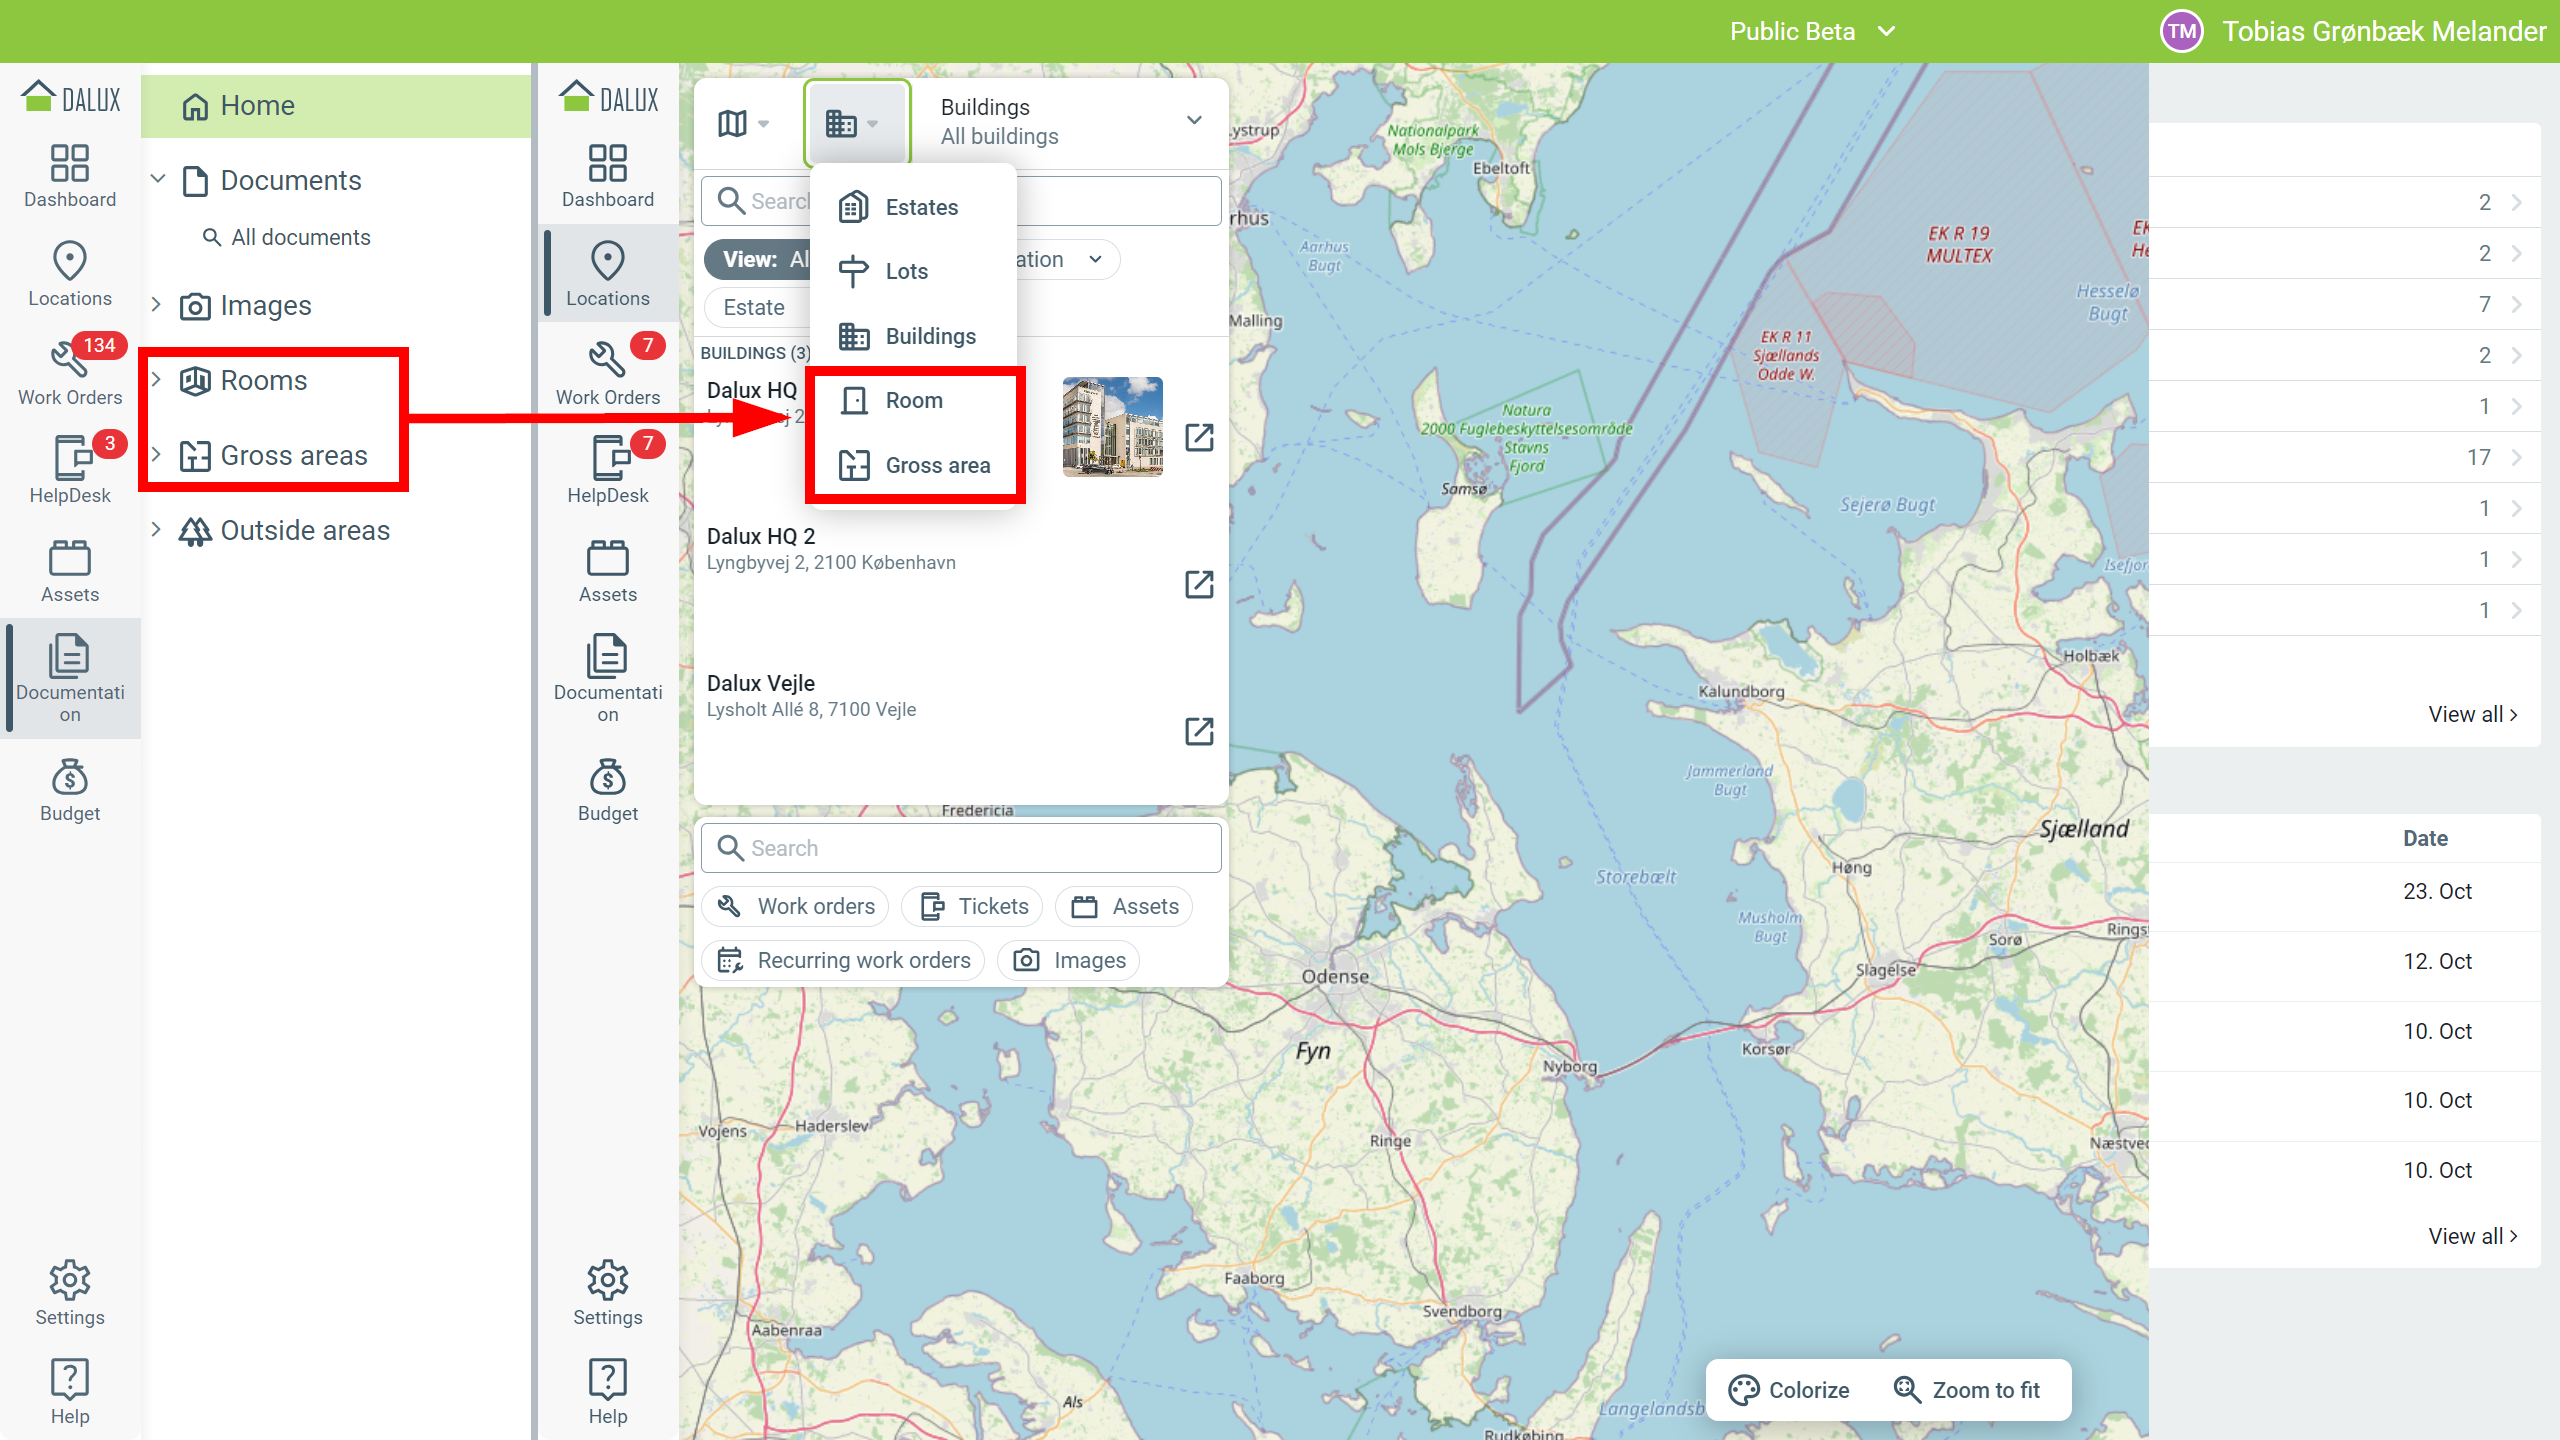The image size is (2560, 1440).
Task: Select Documentation in the left sidebar
Action: tap(70, 678)
